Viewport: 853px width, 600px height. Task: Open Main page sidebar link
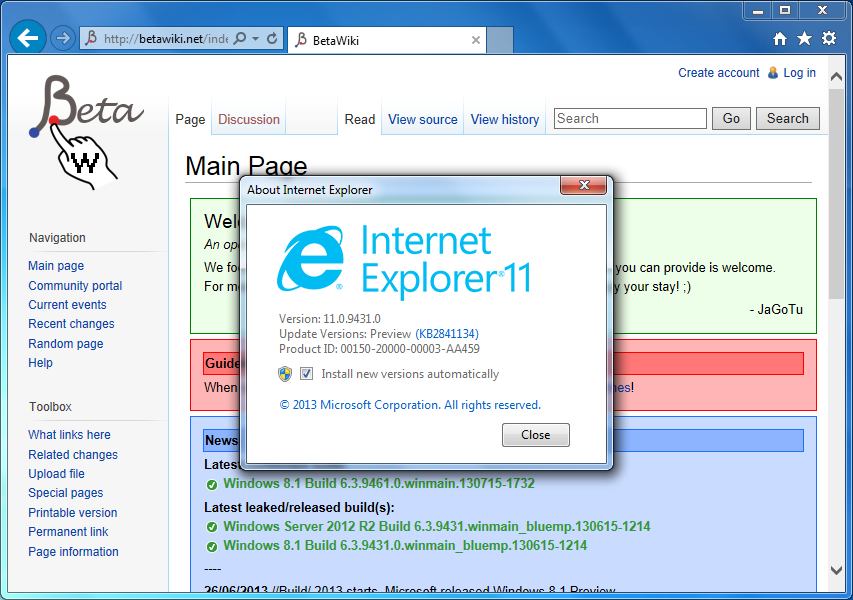pos(56,266)
